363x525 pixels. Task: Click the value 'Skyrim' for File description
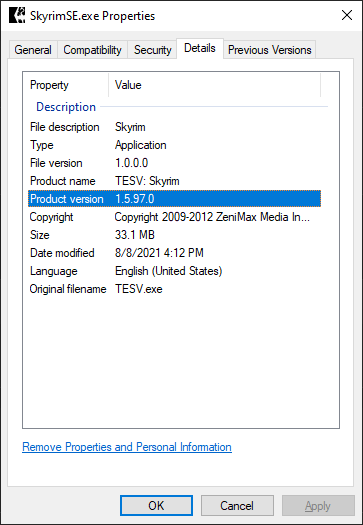[130, 127]
